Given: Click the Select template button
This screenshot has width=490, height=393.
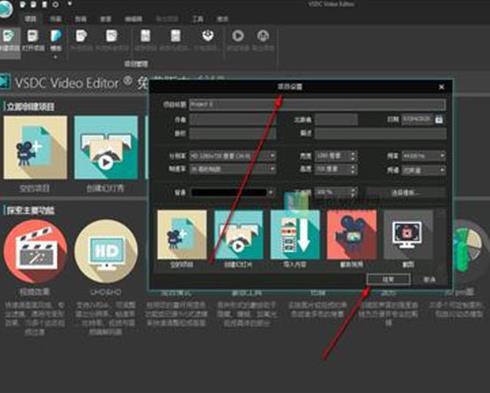Looking at the screenshot, I should click(x=406, y=193).
